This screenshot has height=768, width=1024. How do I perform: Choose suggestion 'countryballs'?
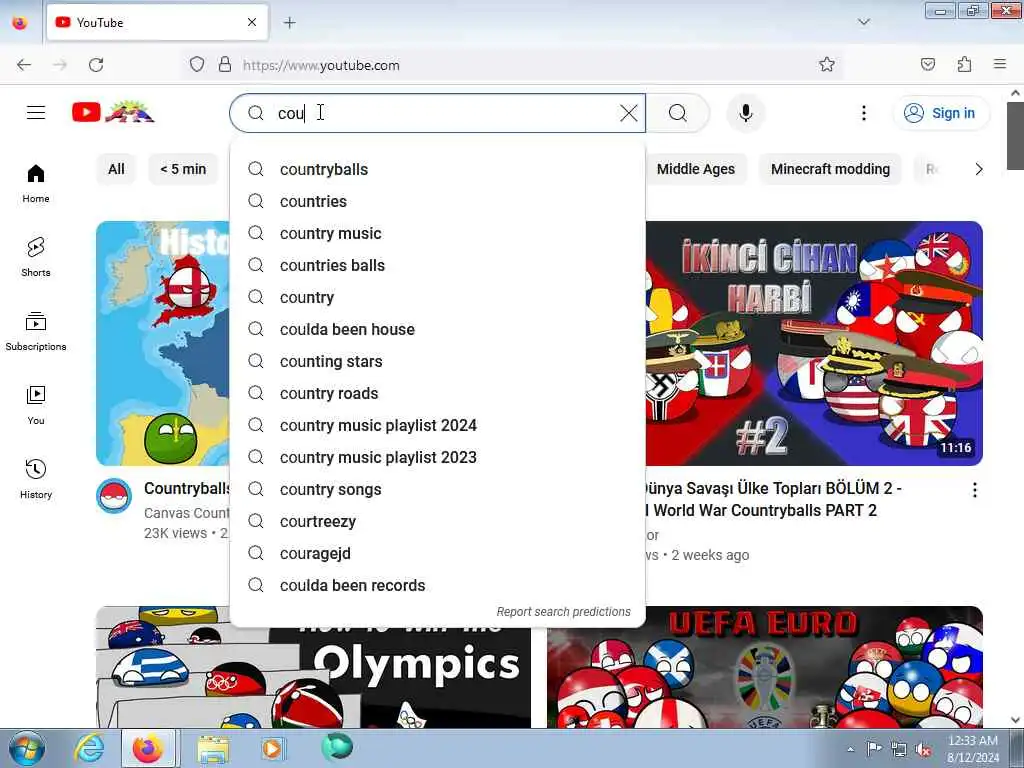[x=438, y=169]
